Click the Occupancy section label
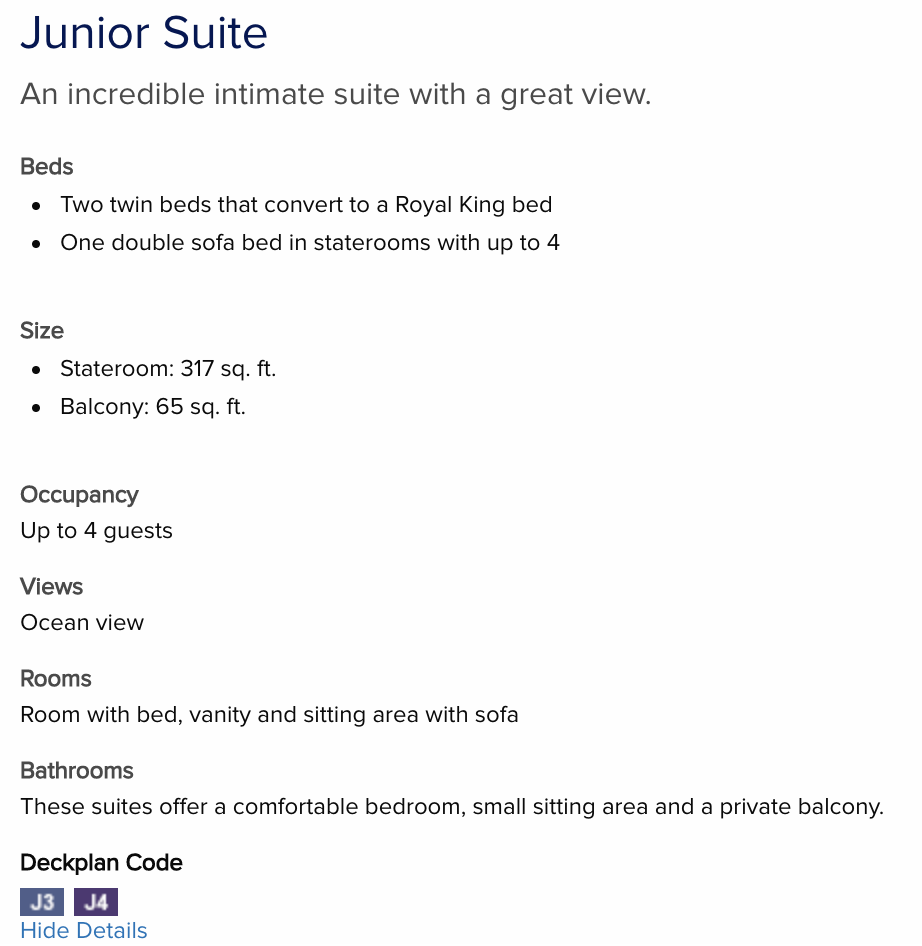Viewport: 922px width, 946px height. coord(79,495)
